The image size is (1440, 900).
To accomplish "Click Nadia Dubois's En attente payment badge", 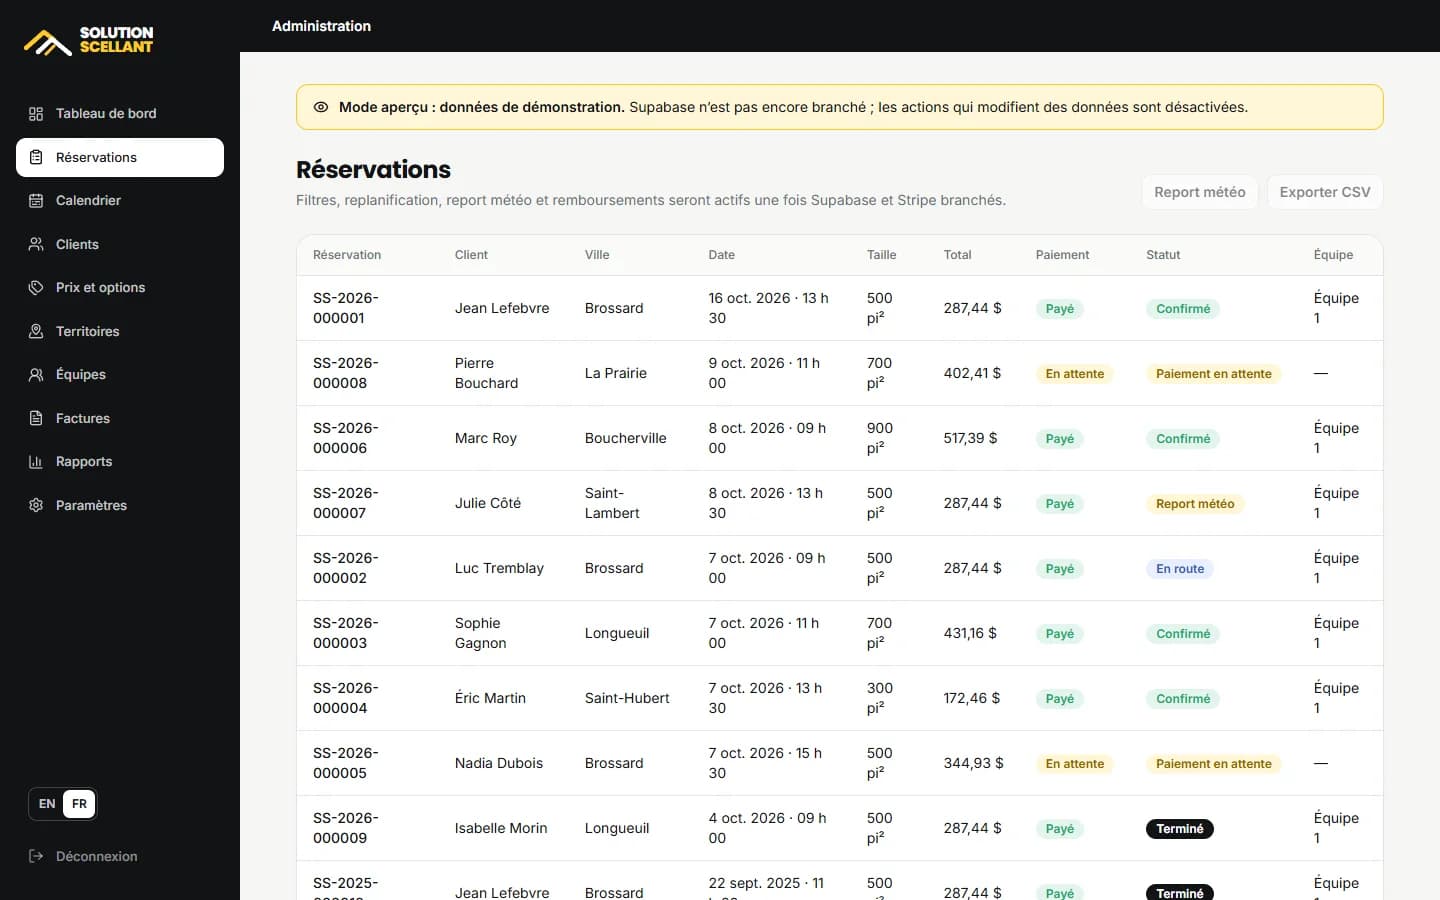I will pyautogui.click(x=1075, y=764).
